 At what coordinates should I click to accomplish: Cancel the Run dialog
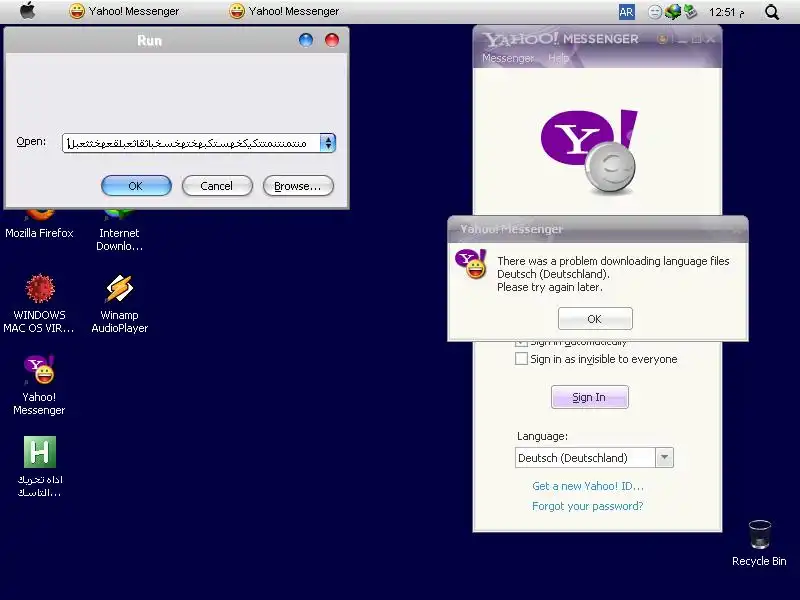coord(217,186)
